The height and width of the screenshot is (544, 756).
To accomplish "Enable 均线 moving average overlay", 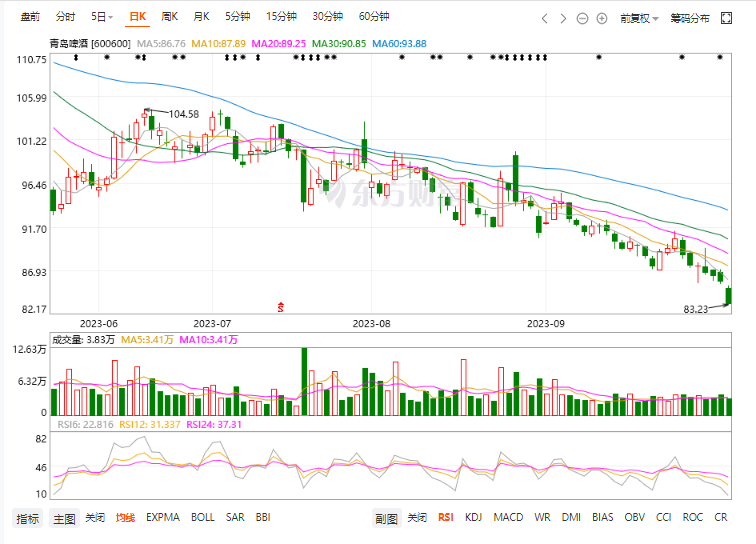I will coord(125,517).
